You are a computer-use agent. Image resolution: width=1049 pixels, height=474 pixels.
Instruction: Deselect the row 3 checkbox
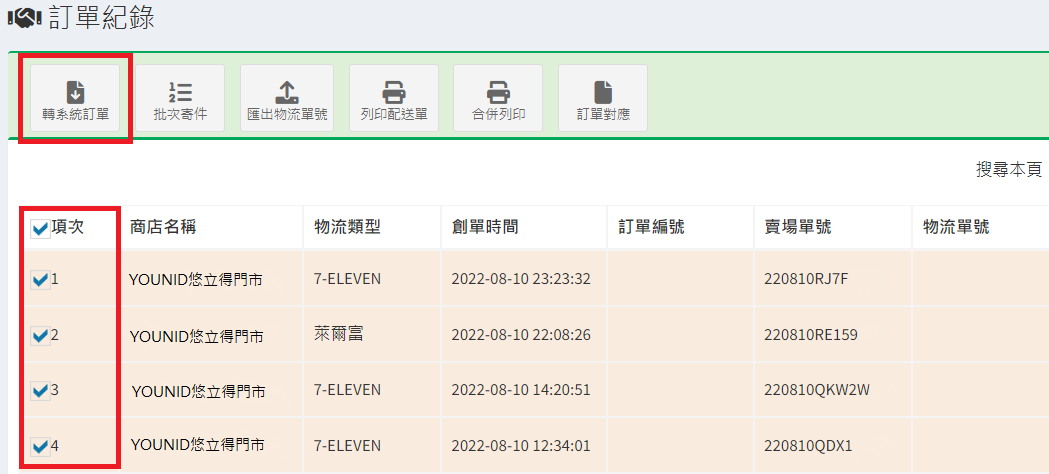pos(40,391)
